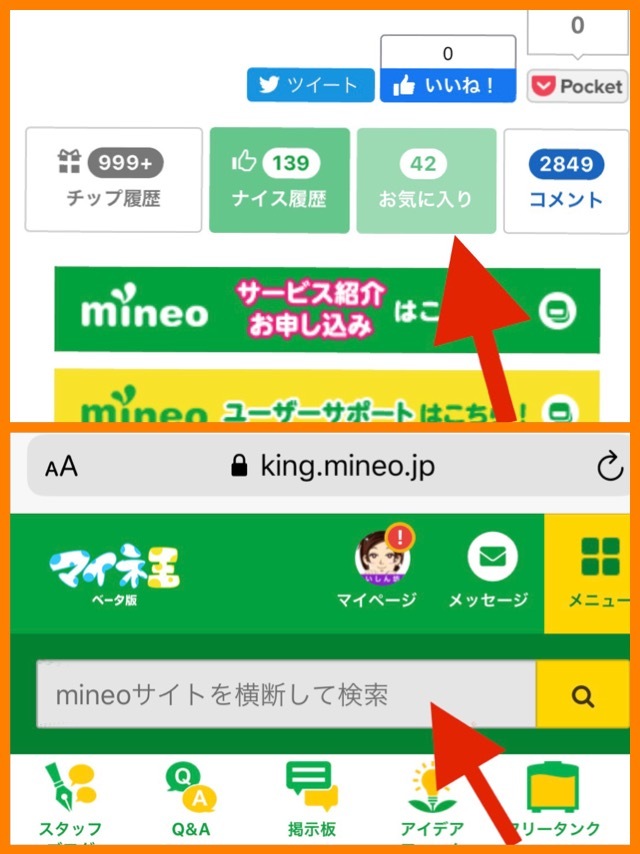Image resolution: width=640 pixels, height=854 pixels.
Task: Tap the king.mineo.jp address field
Action: click(332, 466)
